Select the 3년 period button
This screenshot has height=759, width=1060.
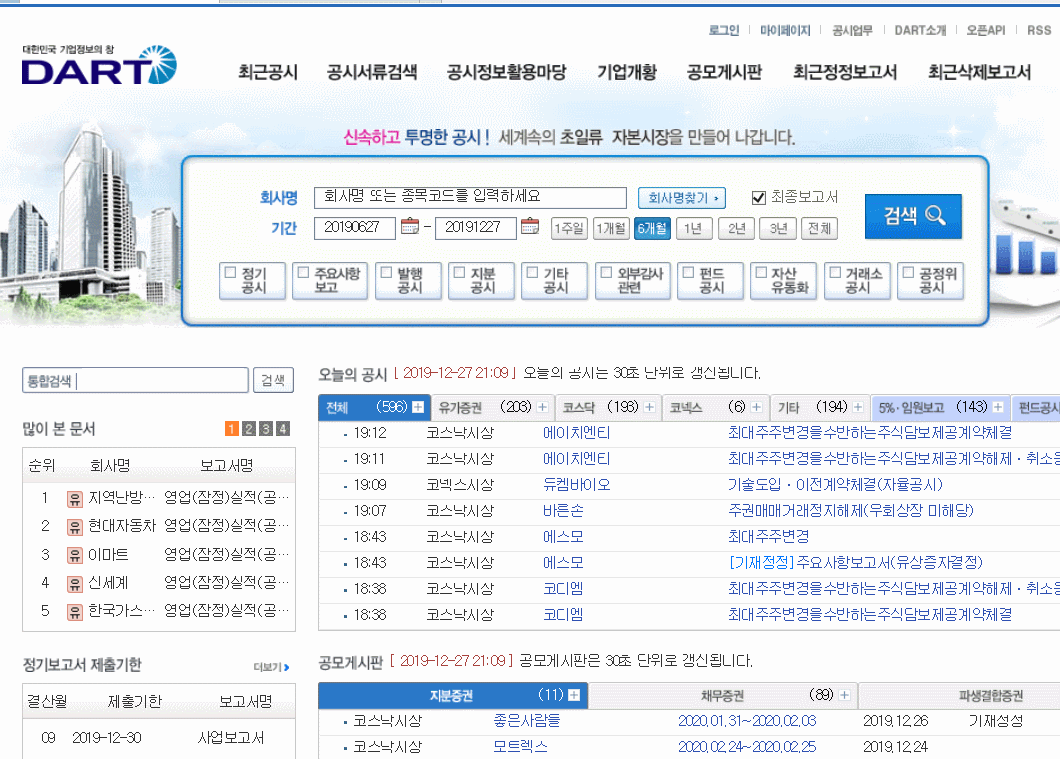click(777, 228)
